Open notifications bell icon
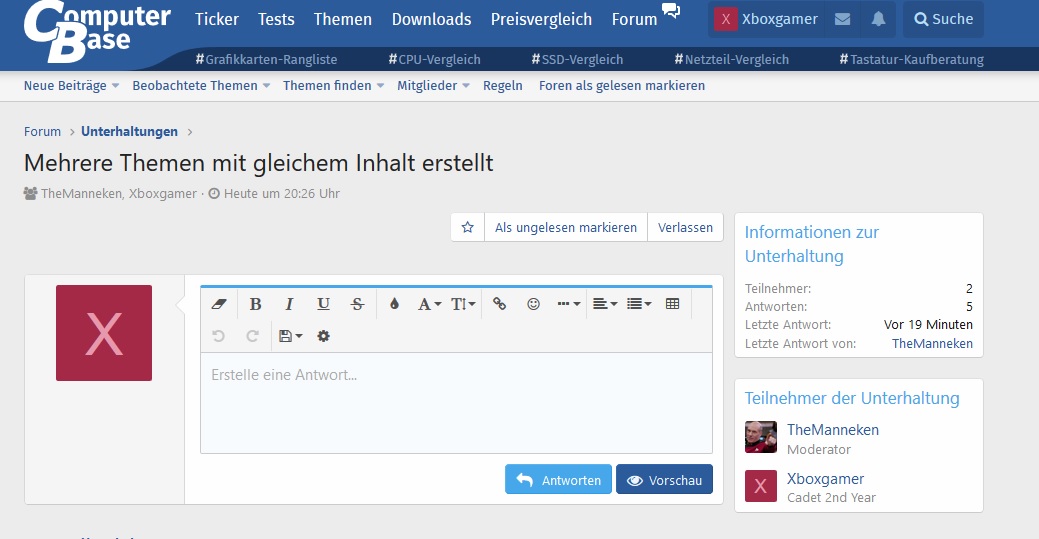Image resolution: width=1039 pixels, height=539 pixels. point(878,19)
